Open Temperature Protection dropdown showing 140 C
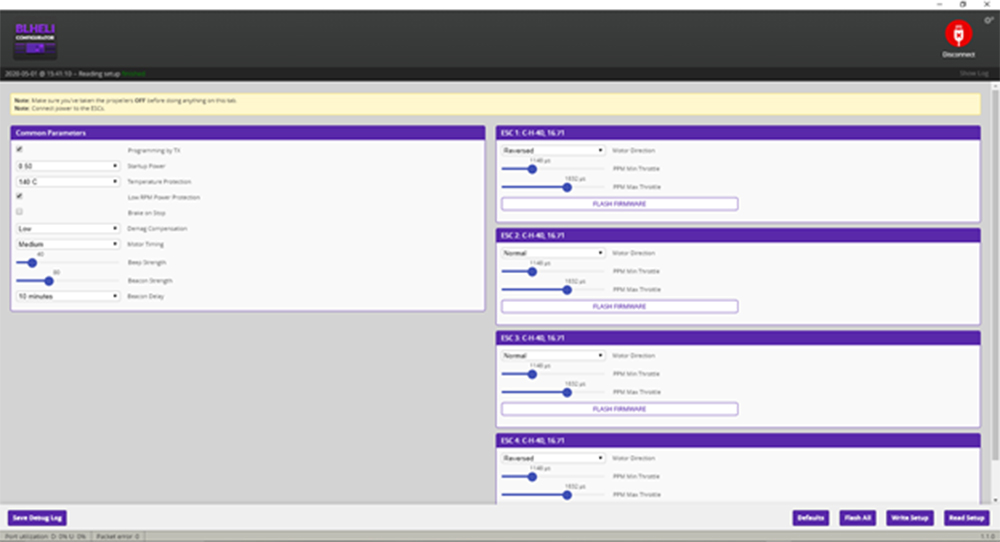The width and height of the screenshot is (1000, 542). (68, 182)
